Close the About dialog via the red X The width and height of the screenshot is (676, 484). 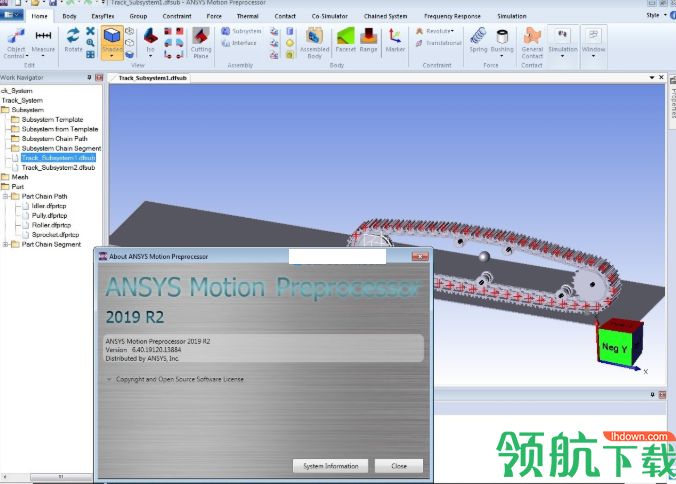tap(420, 256)
